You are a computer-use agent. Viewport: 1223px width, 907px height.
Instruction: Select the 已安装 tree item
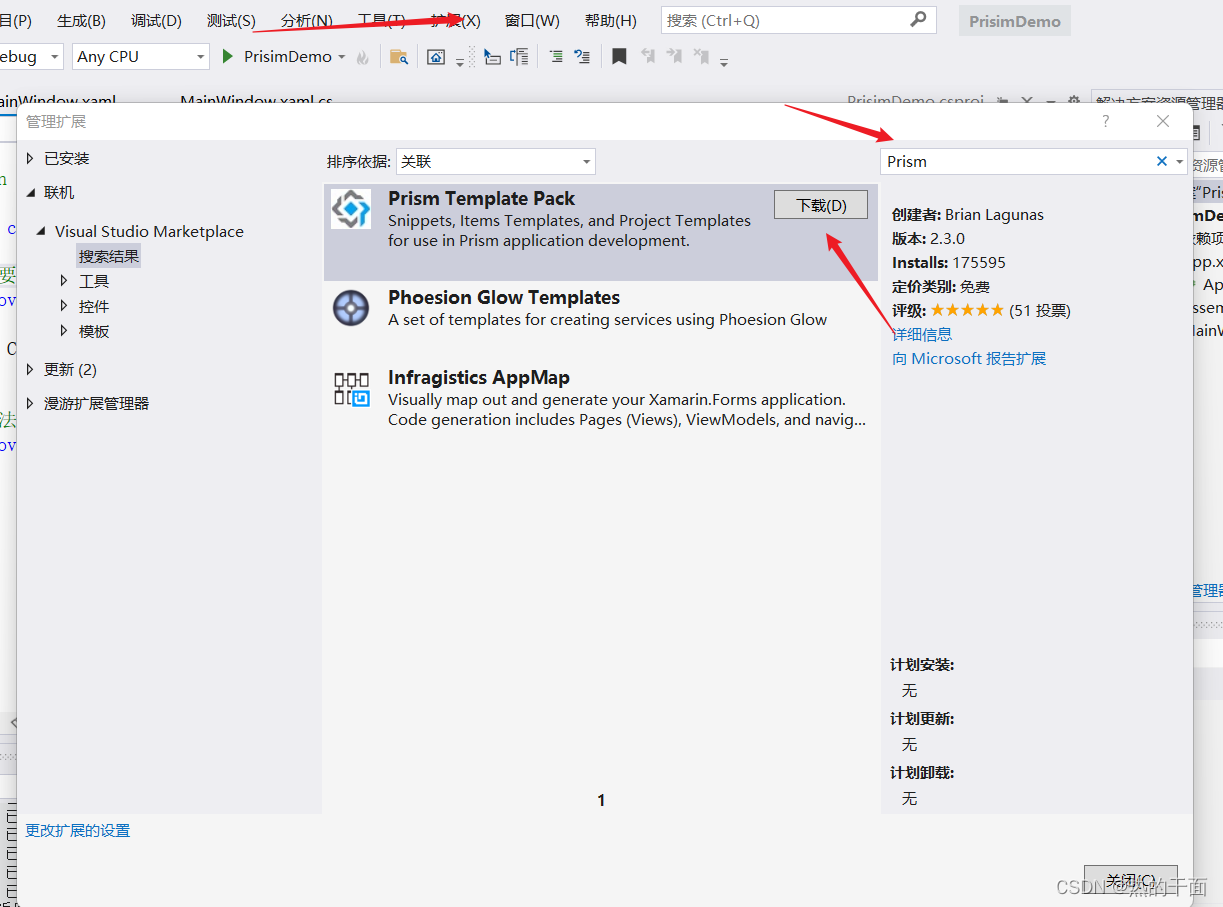coord(67,158)
